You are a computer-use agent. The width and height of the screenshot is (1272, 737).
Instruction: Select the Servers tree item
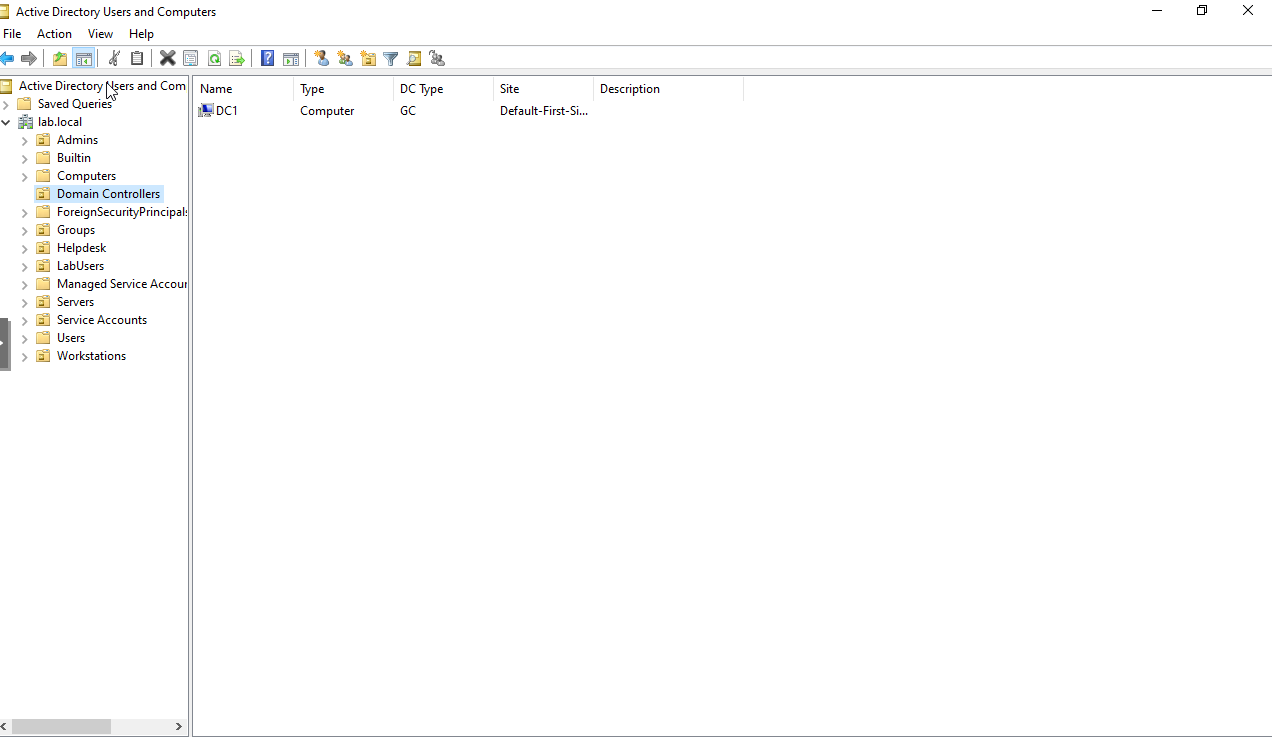(75, 302)
